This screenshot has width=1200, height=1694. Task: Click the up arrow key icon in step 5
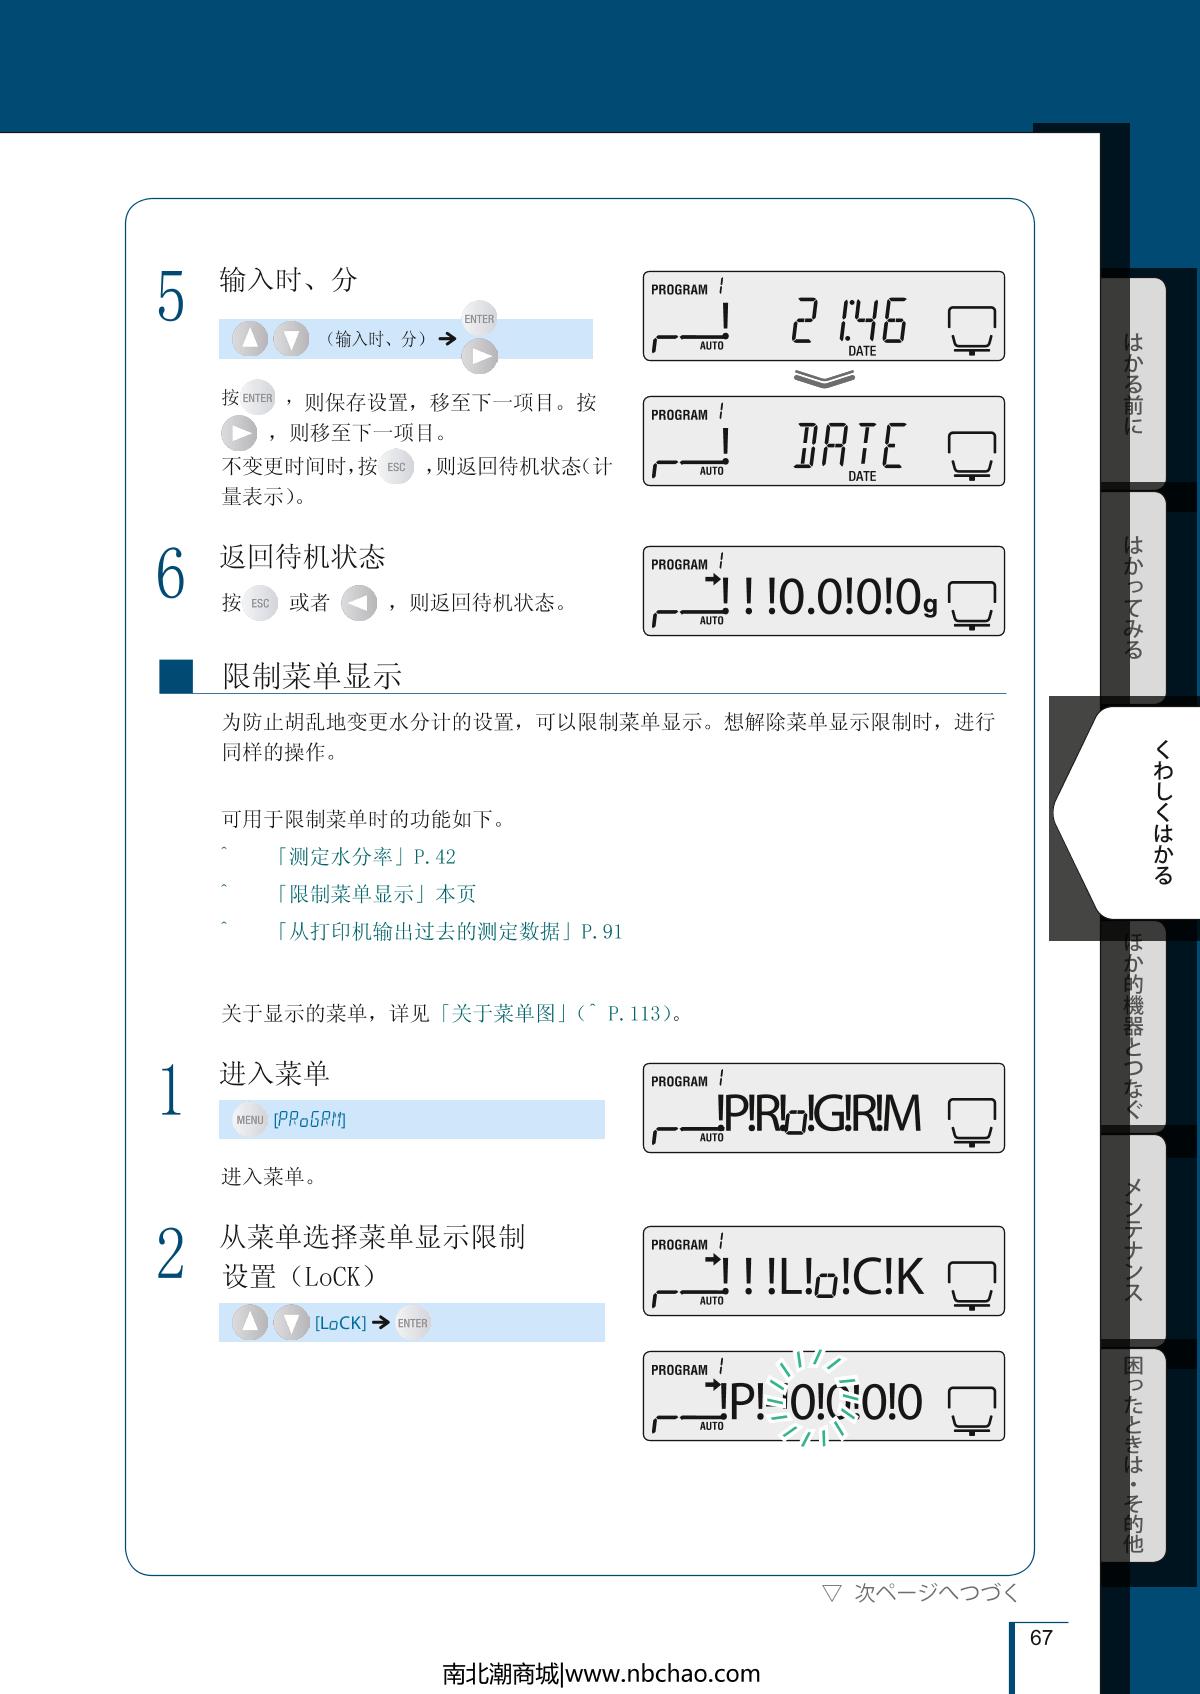250,339
